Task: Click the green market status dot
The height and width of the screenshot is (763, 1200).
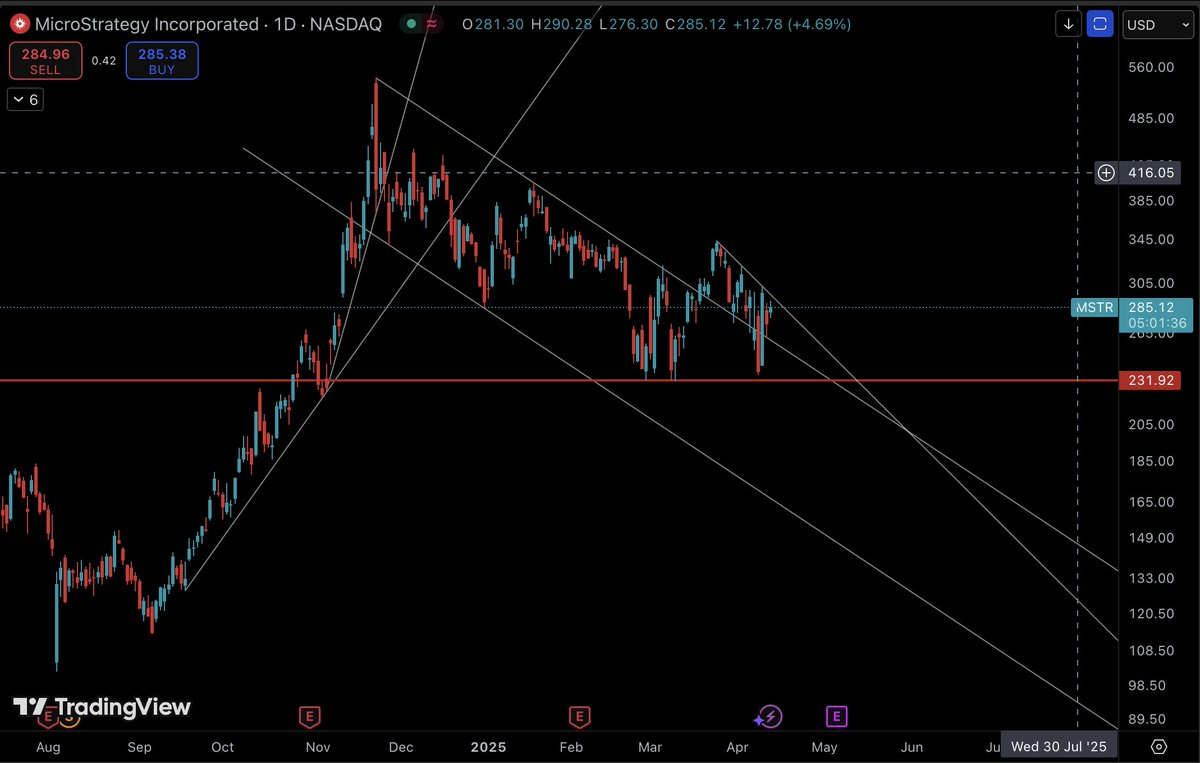Action: [411, 24]
